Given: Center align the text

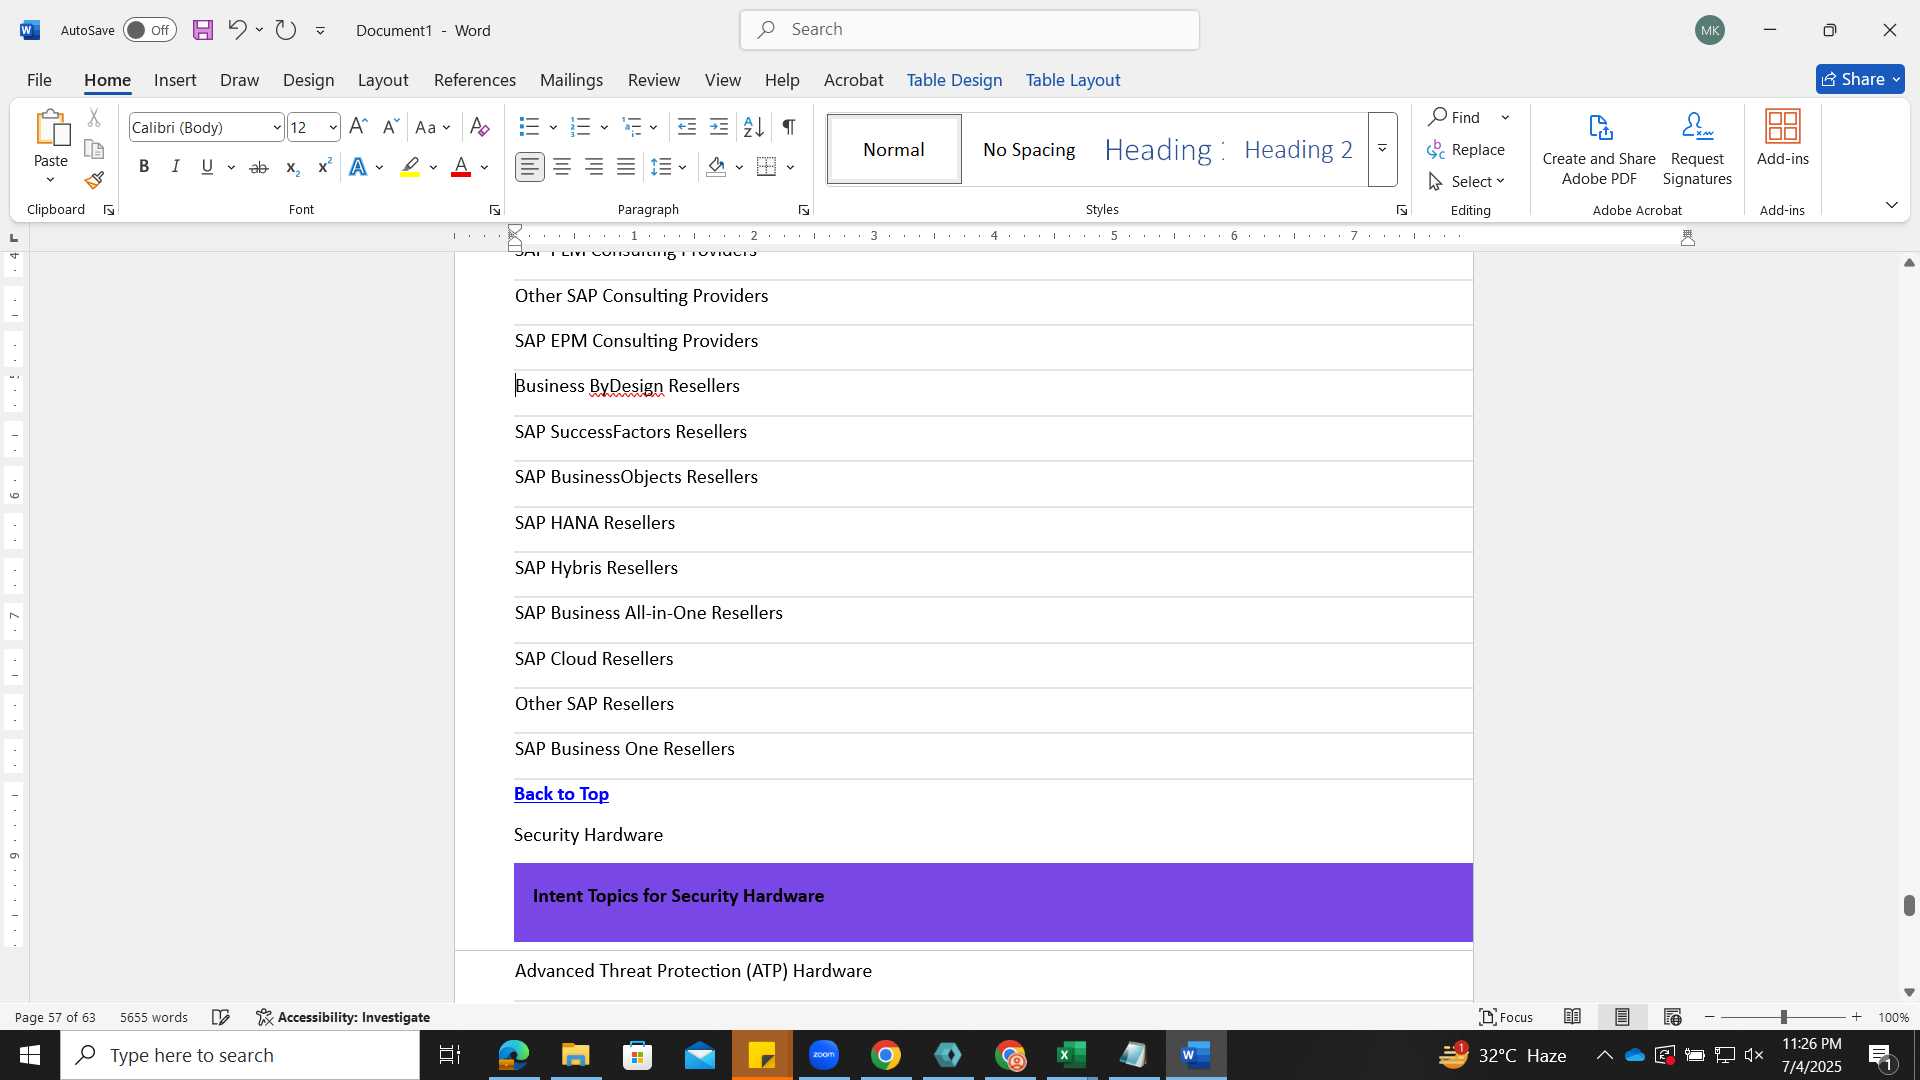Looking at the screenshot, I should pyautogui.click(x=562, y=167).
